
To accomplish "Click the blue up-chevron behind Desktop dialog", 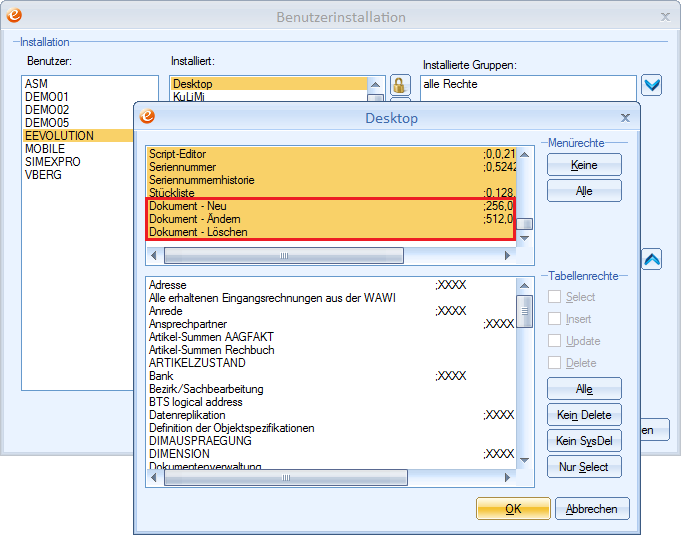I will (x=652, y=259).
